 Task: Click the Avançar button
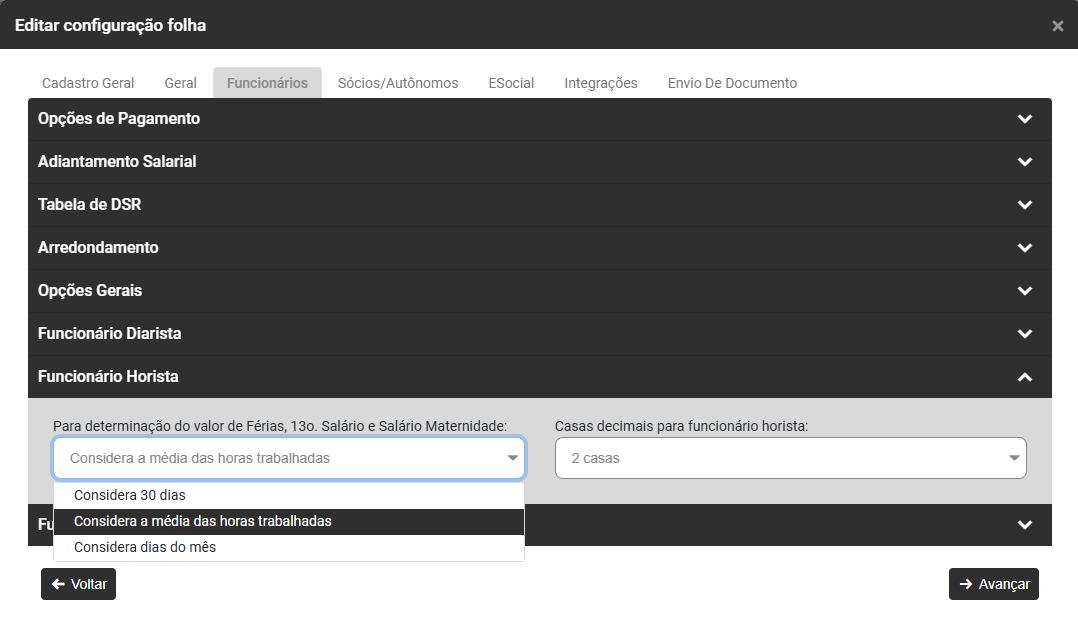click(x=993, y=584)
